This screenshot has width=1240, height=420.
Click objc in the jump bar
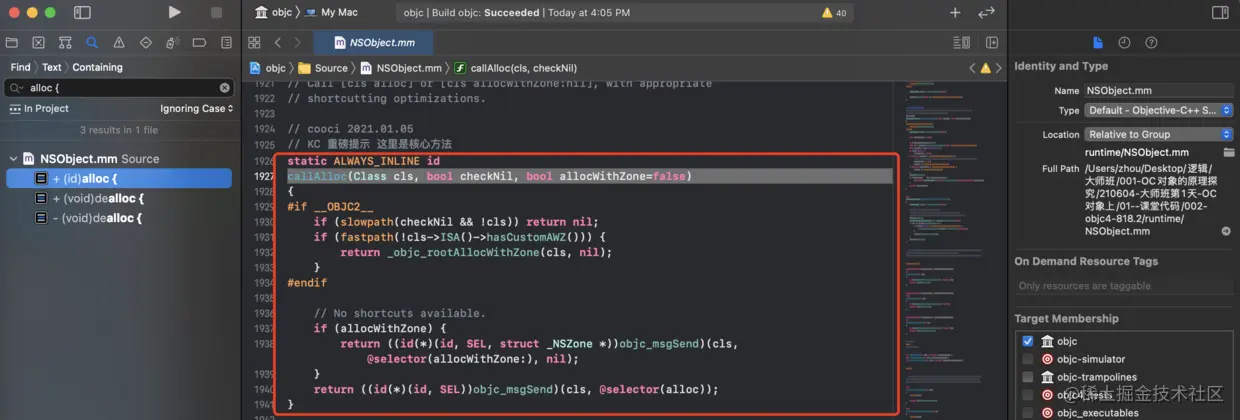267,68
